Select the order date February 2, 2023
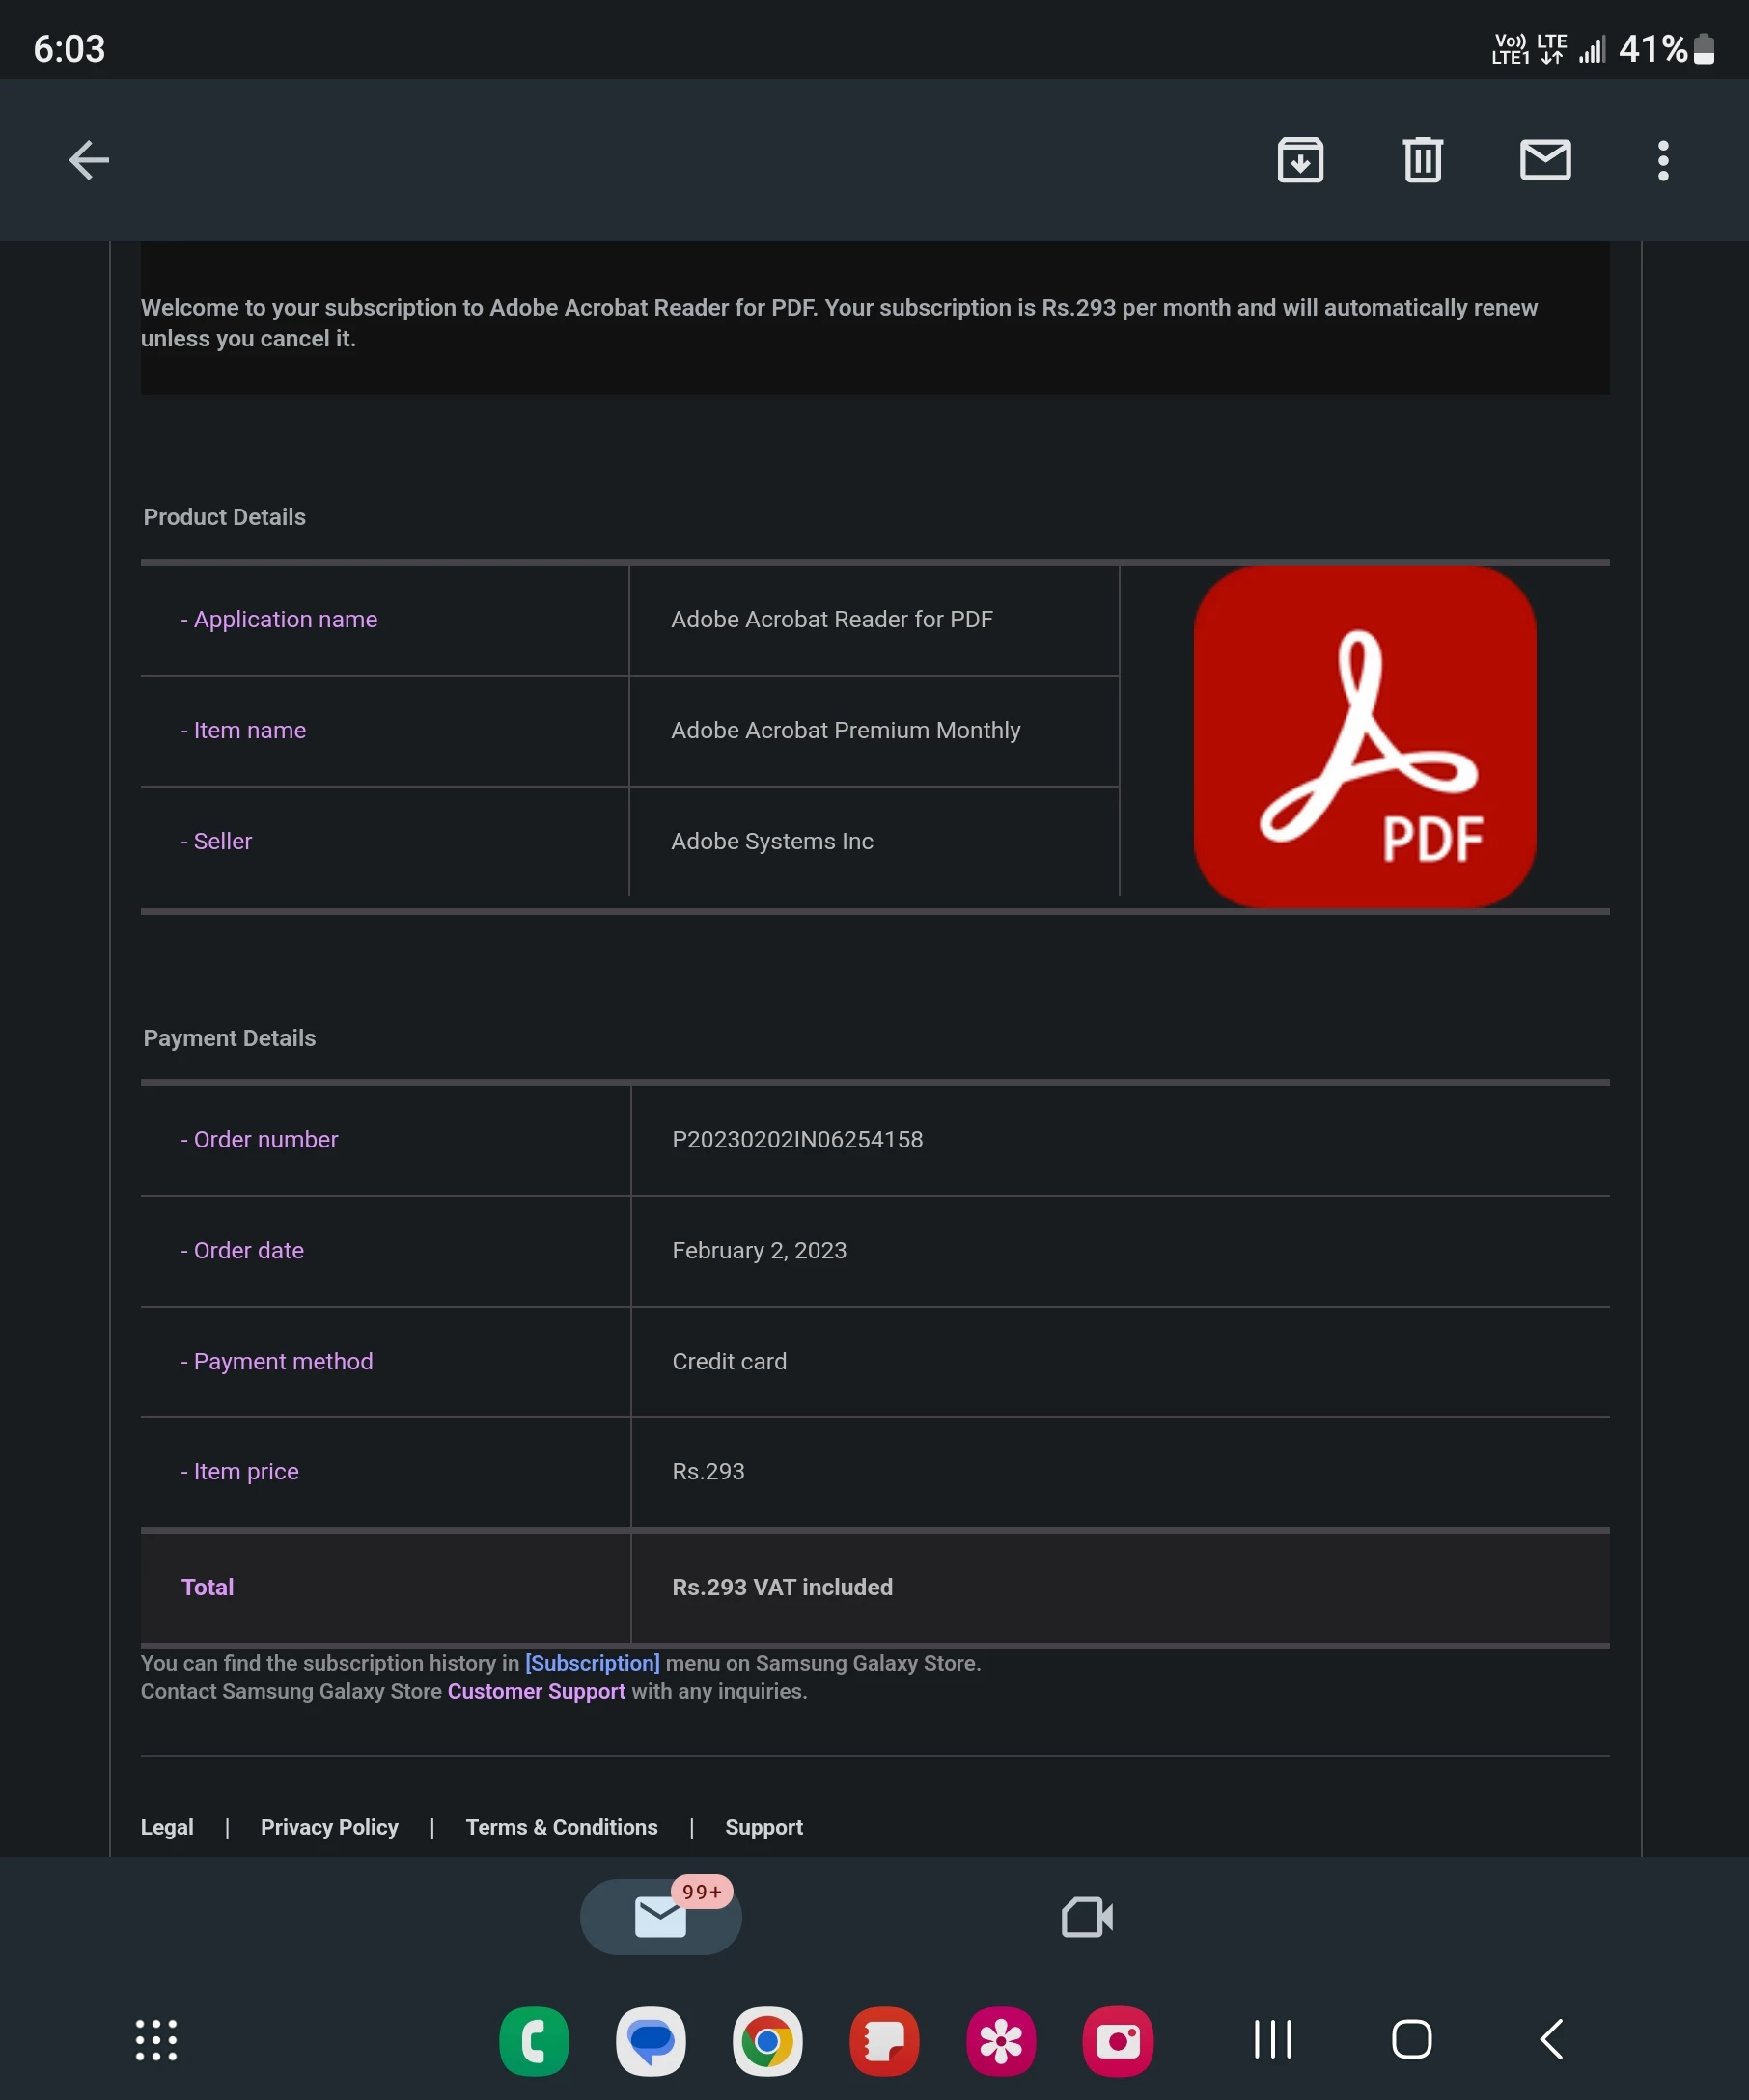1749x2100 pixels. (x=759, y=1250)
